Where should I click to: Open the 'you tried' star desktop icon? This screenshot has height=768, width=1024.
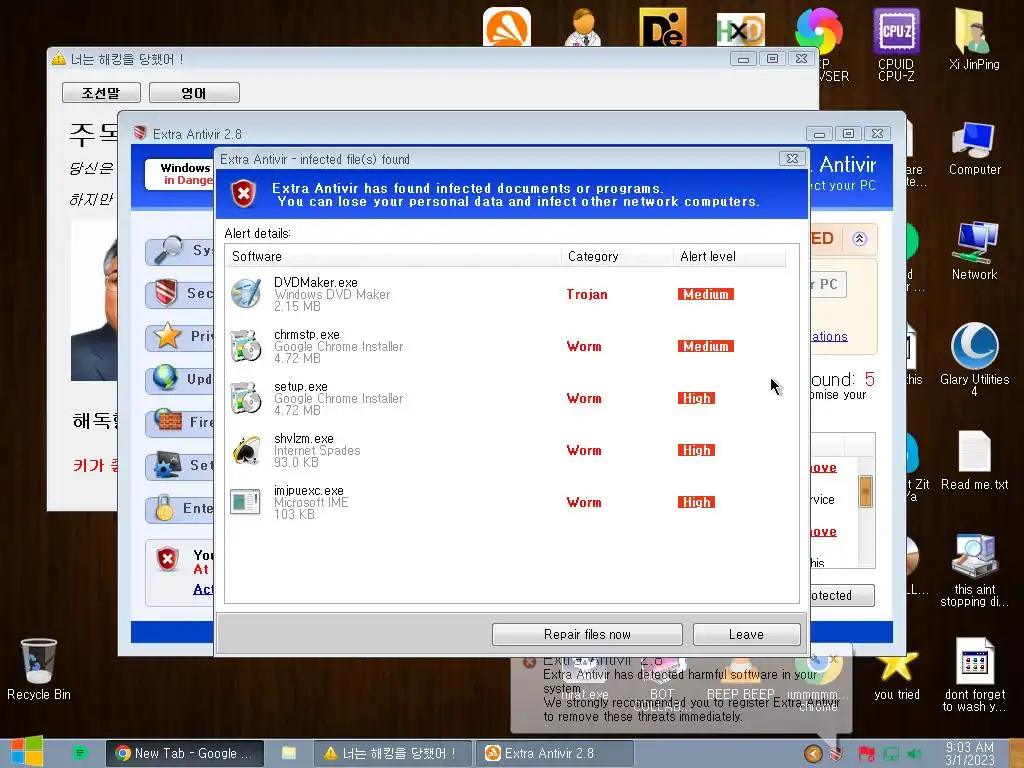pos(897,675)
